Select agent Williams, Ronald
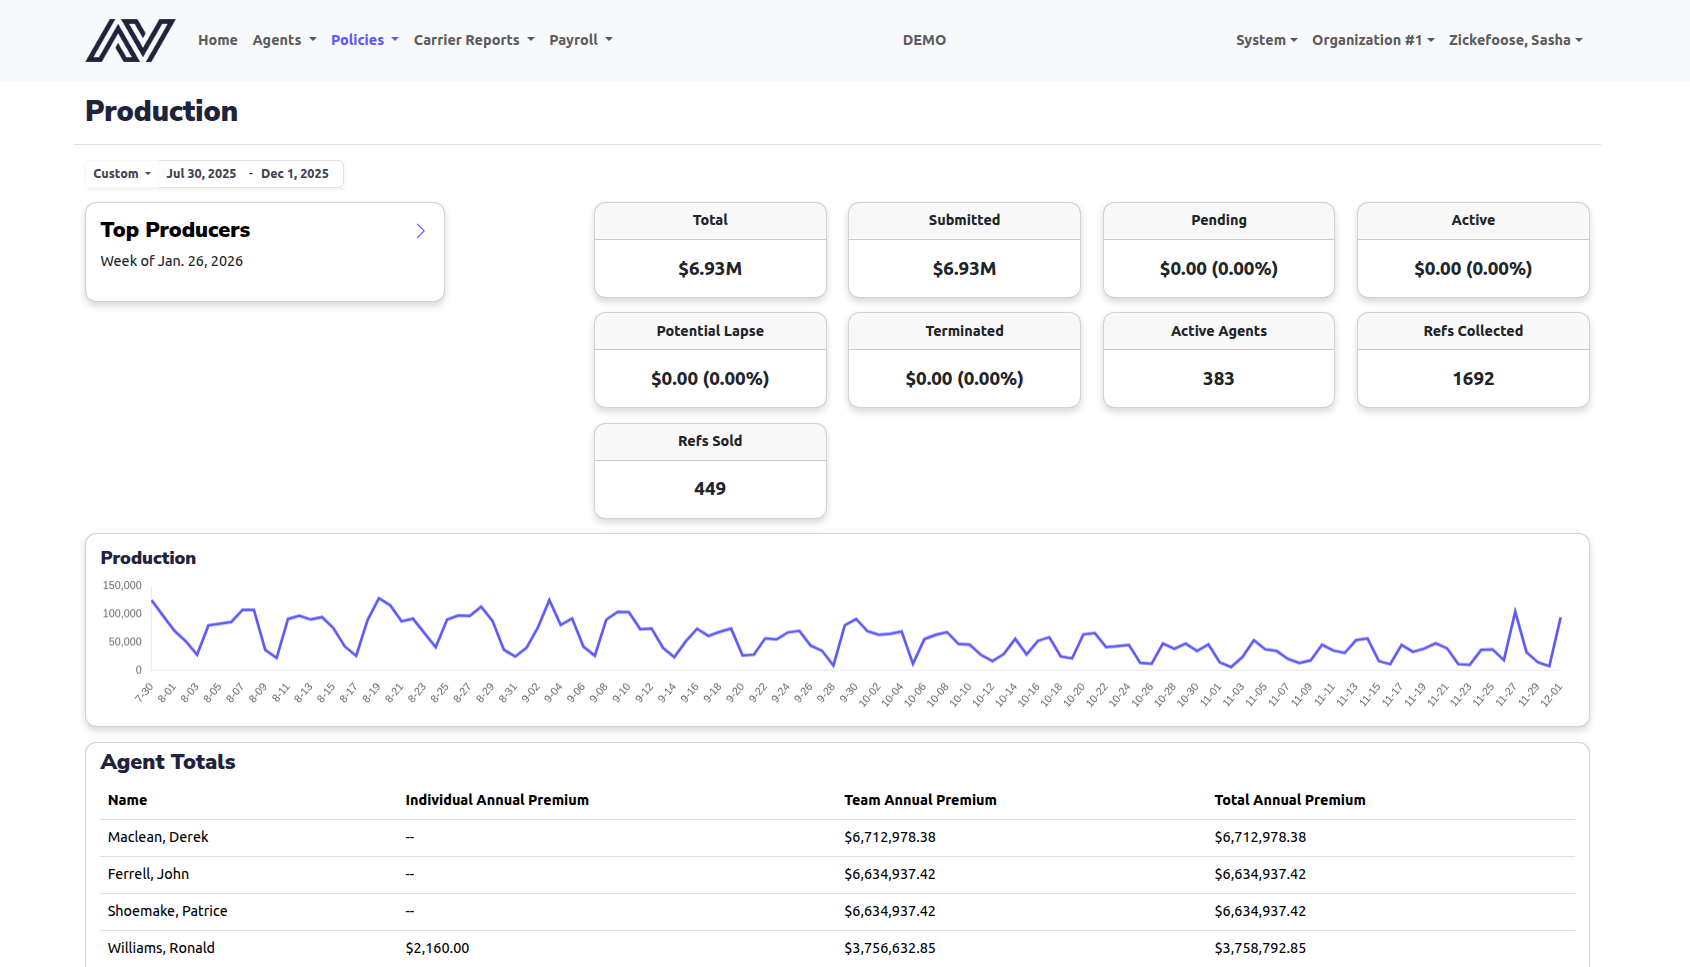The height and width of the screenshot is (967, 1690). click(x=161, y=948)
